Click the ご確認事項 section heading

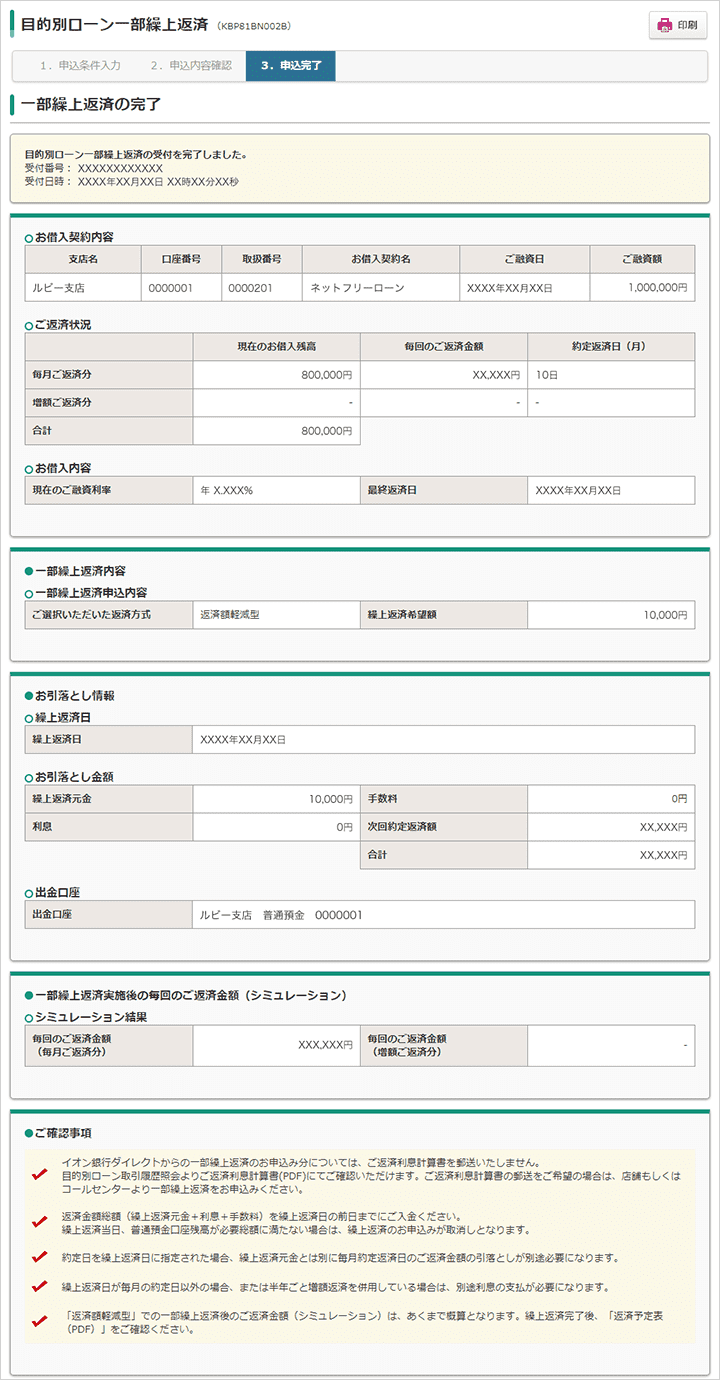pos(63,1133)
